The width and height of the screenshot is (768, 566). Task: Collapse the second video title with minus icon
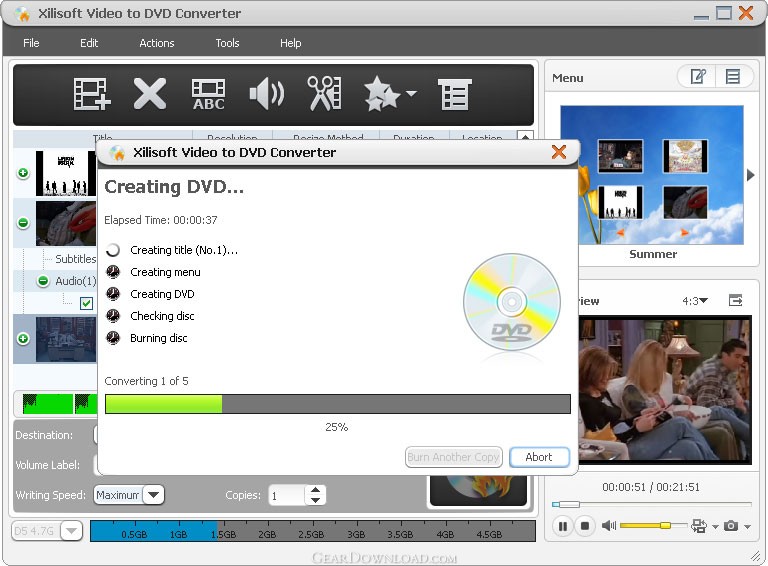coord(23,223)
